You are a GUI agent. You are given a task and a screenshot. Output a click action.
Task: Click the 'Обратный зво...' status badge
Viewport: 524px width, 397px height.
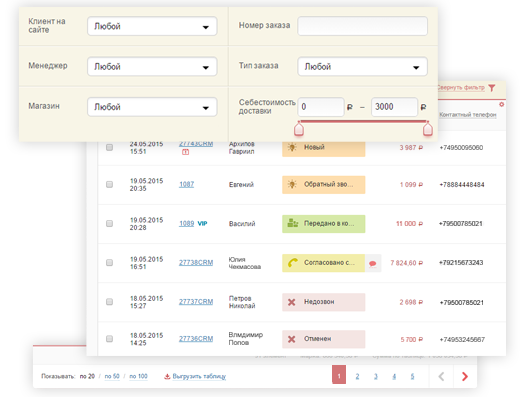[323, 185]
